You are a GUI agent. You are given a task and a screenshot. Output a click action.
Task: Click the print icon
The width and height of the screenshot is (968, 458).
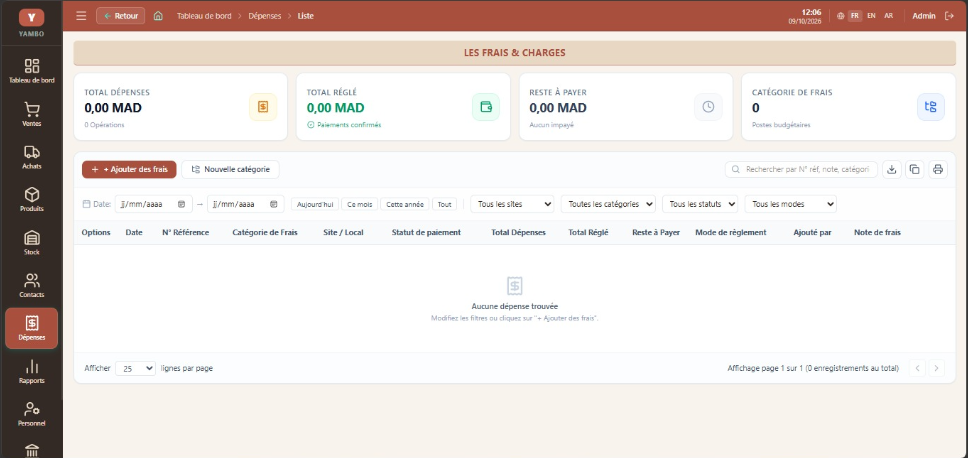938,169
